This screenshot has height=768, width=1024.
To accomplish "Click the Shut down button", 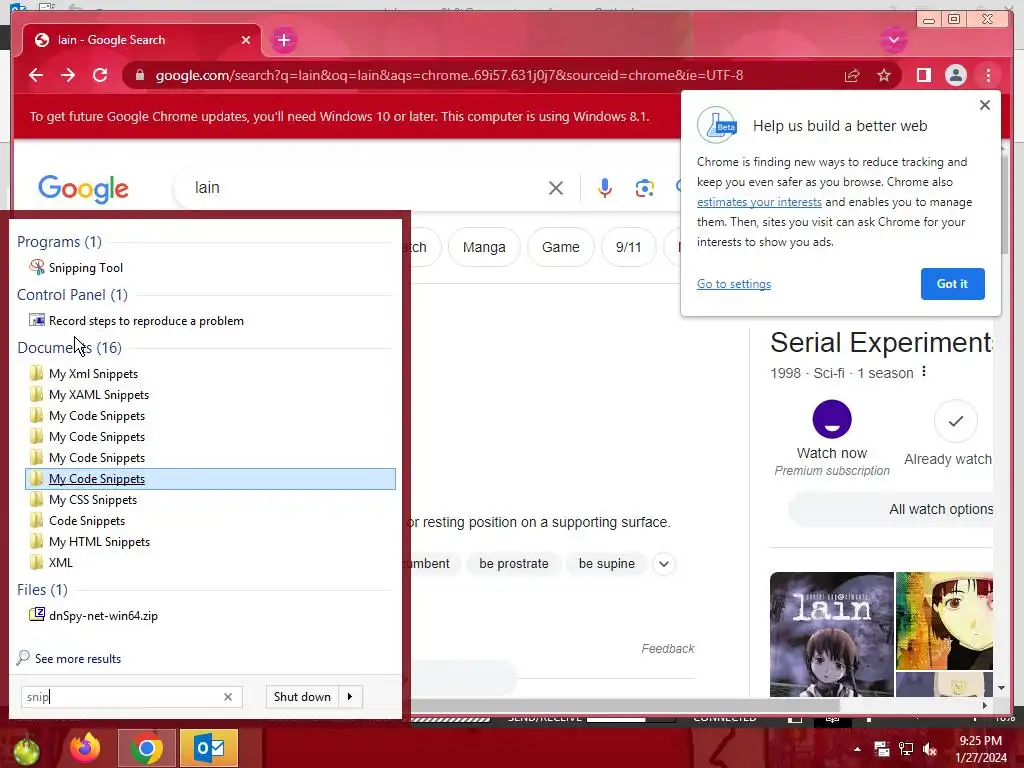I will [302, 697].
